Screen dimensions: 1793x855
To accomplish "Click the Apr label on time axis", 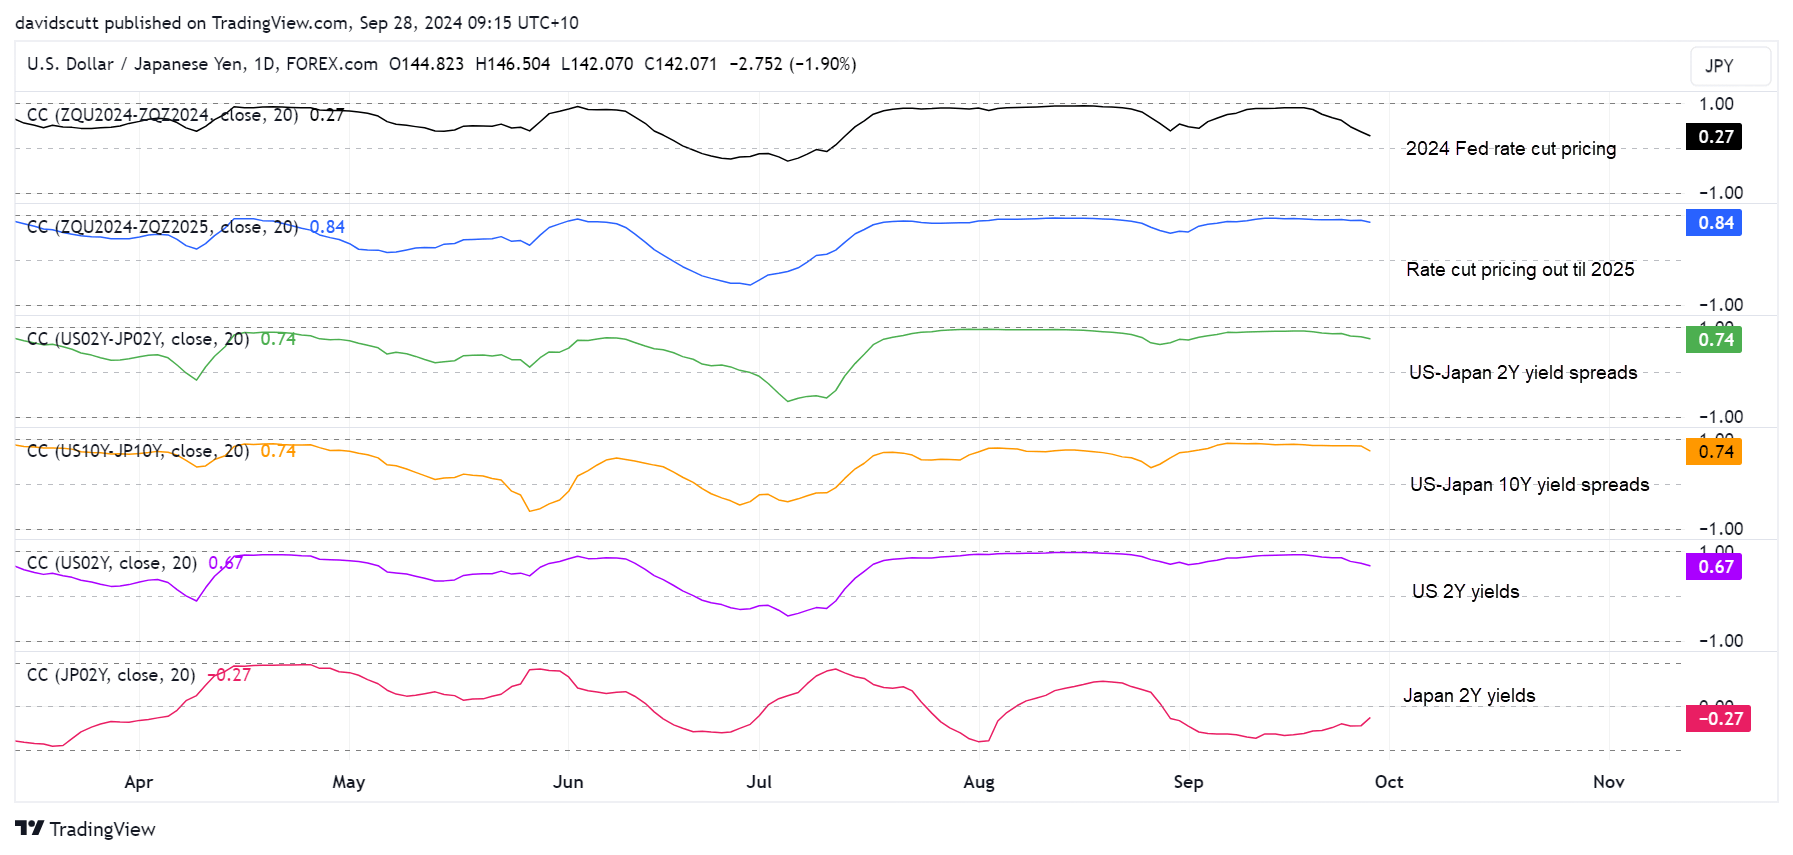I will (139, 782).
